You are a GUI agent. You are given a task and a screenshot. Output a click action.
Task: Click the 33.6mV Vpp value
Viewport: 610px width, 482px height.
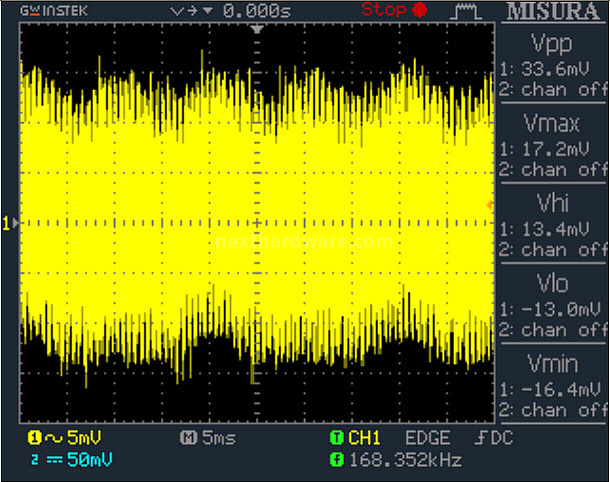[x=555, y=69]
